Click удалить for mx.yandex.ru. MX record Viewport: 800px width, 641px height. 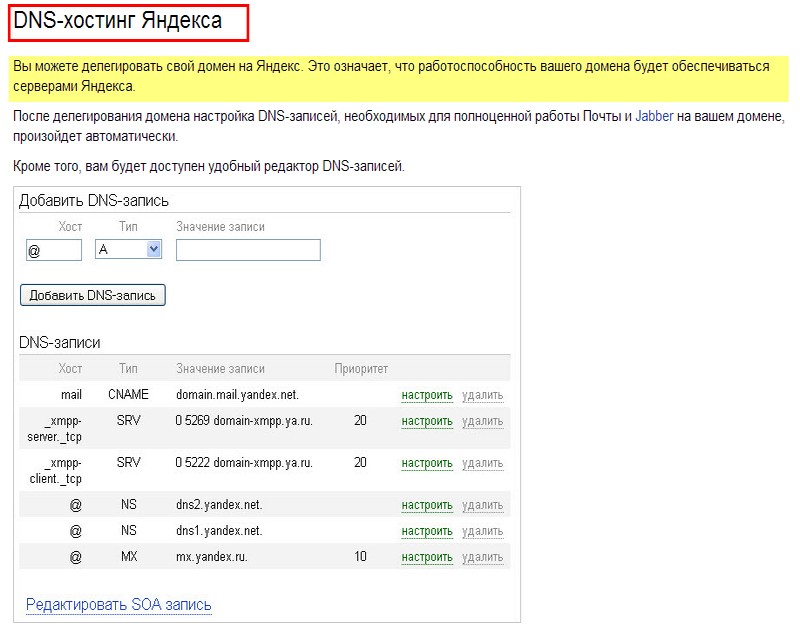point(483,557)
